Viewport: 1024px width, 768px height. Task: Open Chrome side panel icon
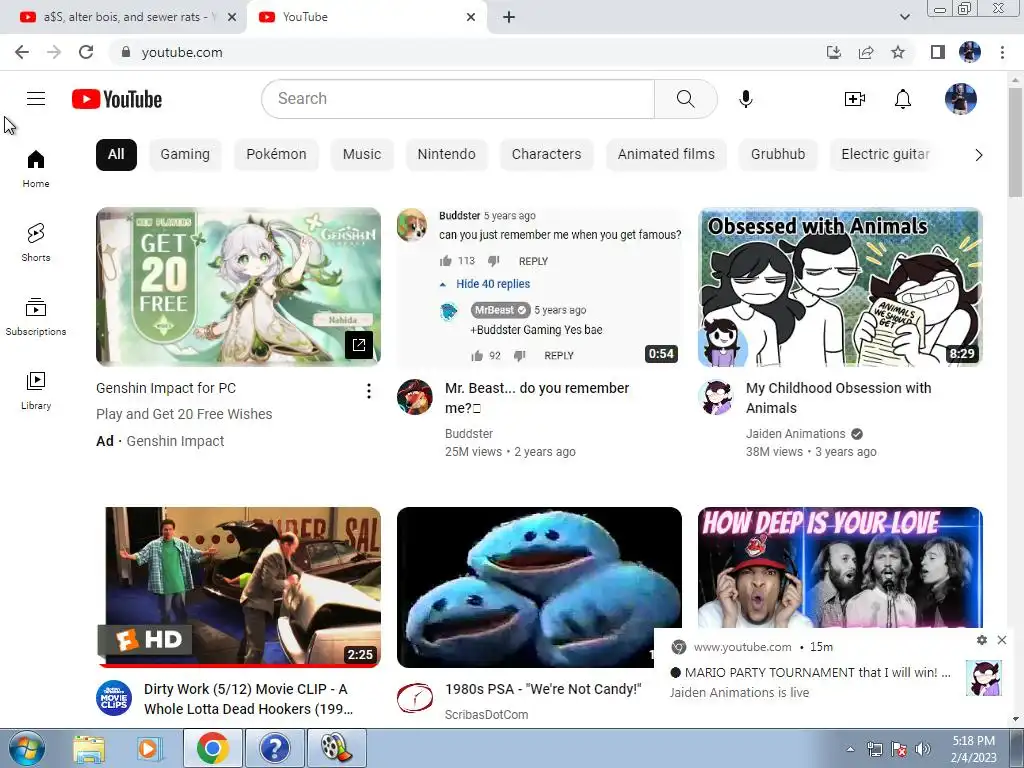click(x=938, y=52)
